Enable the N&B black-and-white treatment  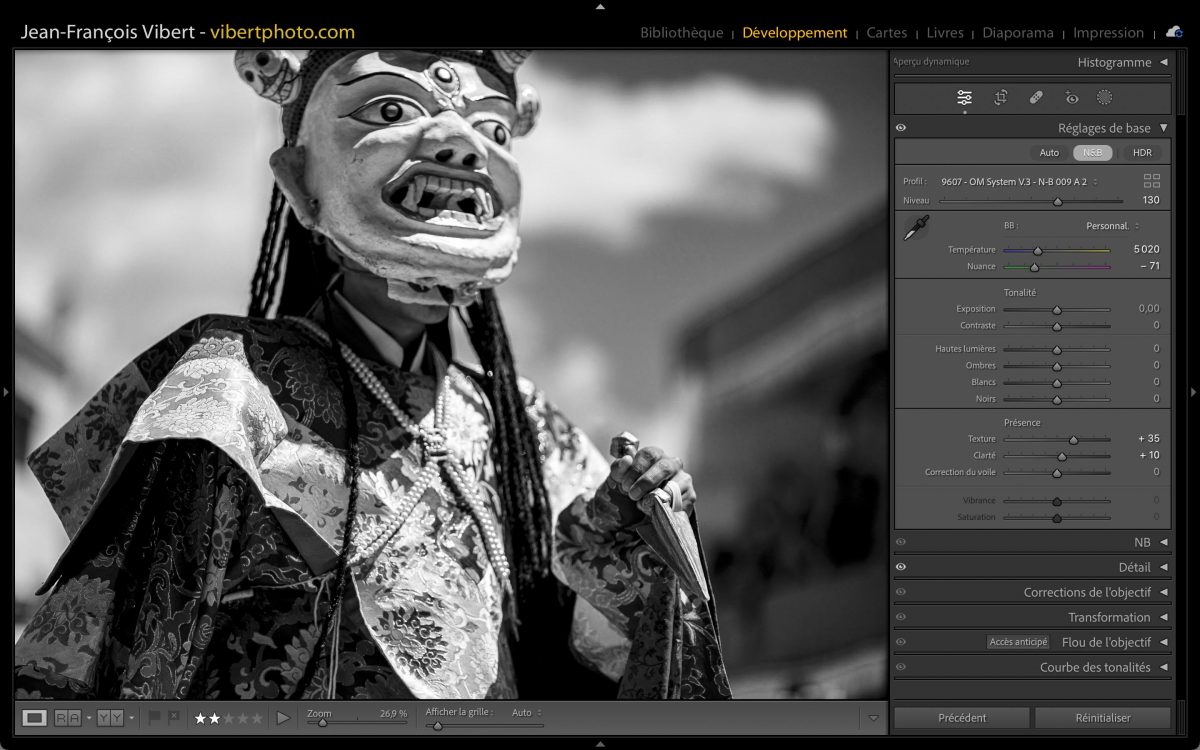pyautogui.click(x=1093, y=153)
